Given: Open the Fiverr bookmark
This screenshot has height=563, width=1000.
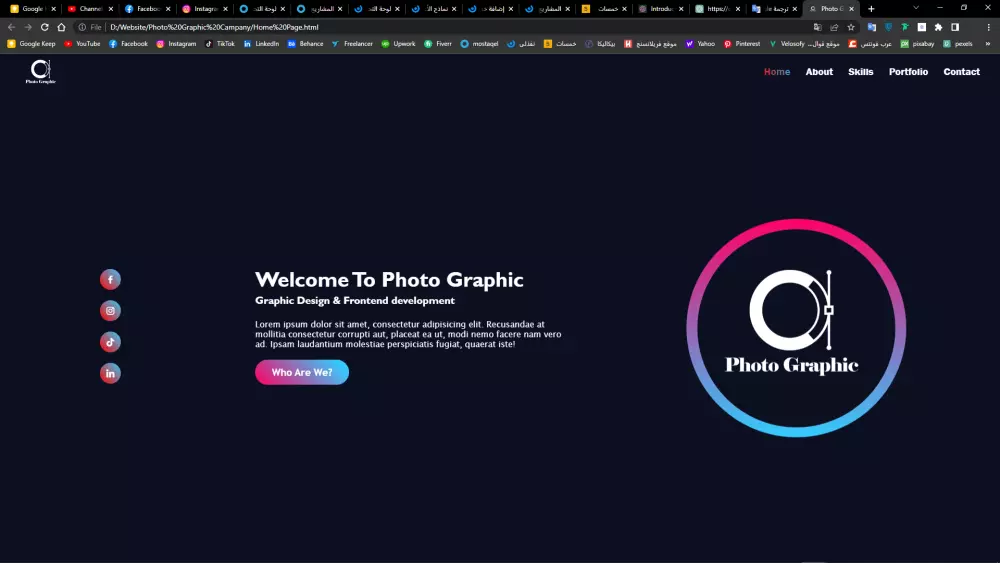Looking at the screenshot, I should (x=438, y=44).
